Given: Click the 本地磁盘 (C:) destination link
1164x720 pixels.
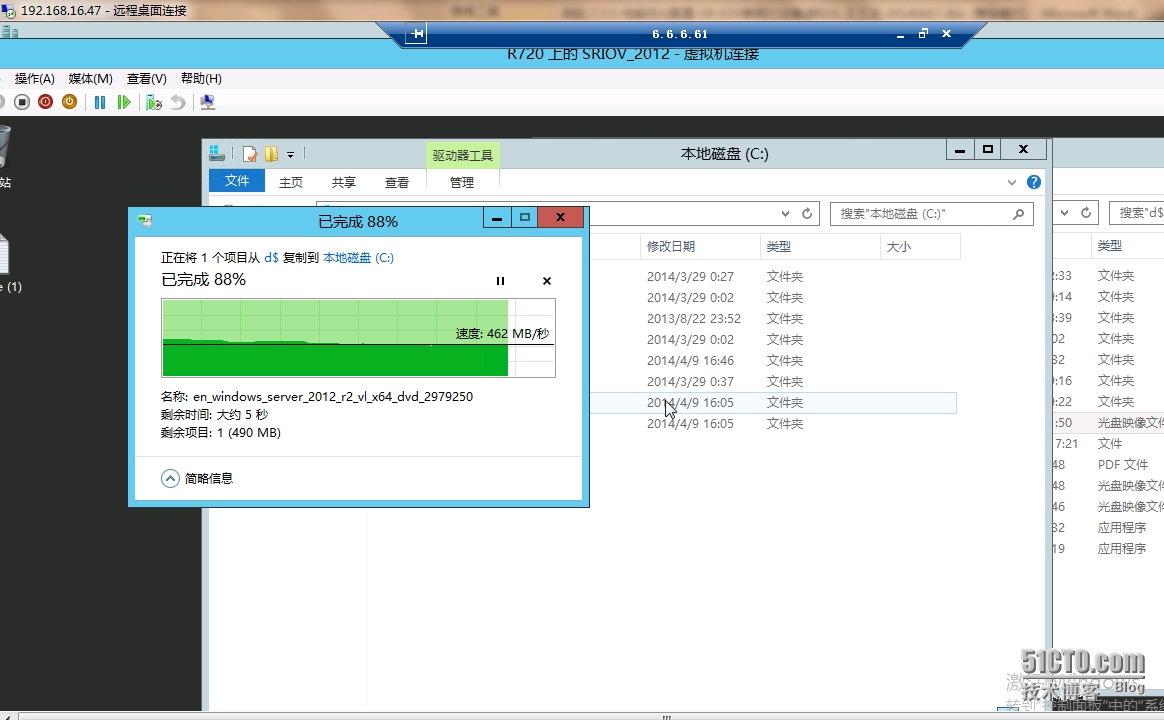Looking at the screenshot, I should pos(359,258).
